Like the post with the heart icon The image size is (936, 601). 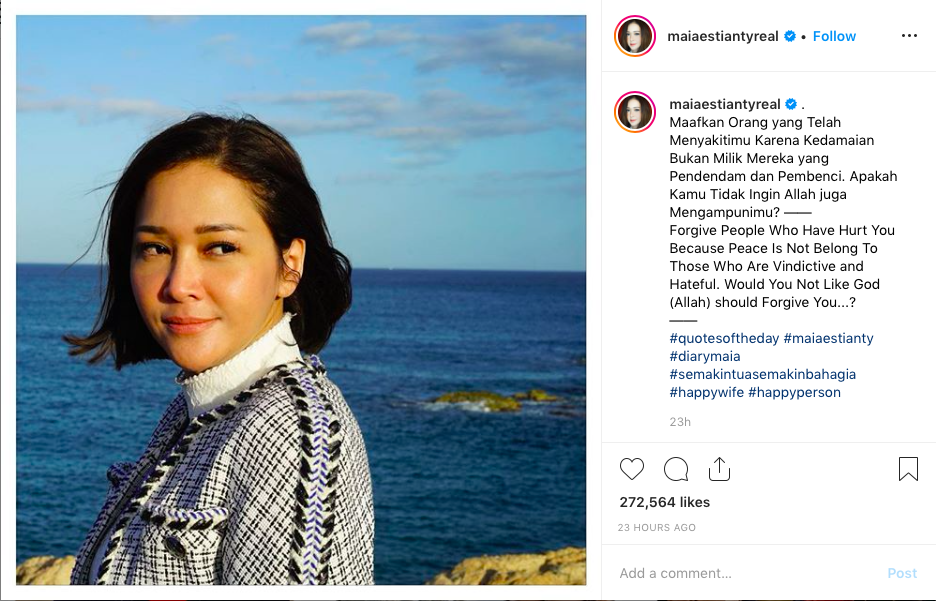pos(632,469)
